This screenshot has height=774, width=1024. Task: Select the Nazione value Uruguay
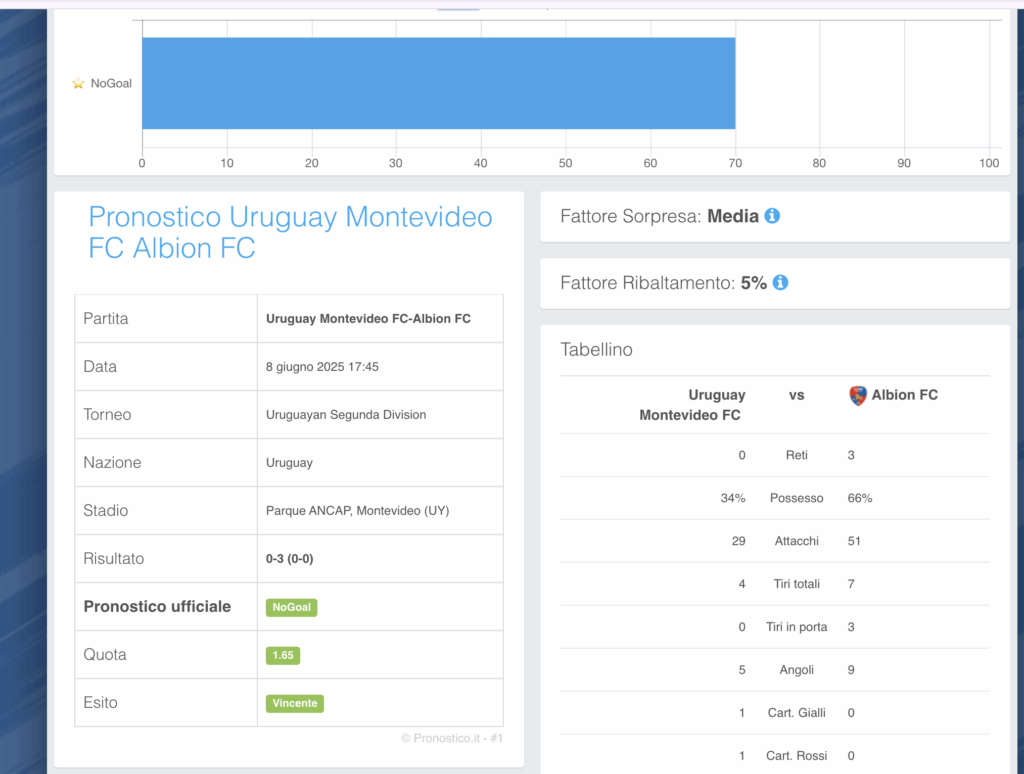coord(289,462)
